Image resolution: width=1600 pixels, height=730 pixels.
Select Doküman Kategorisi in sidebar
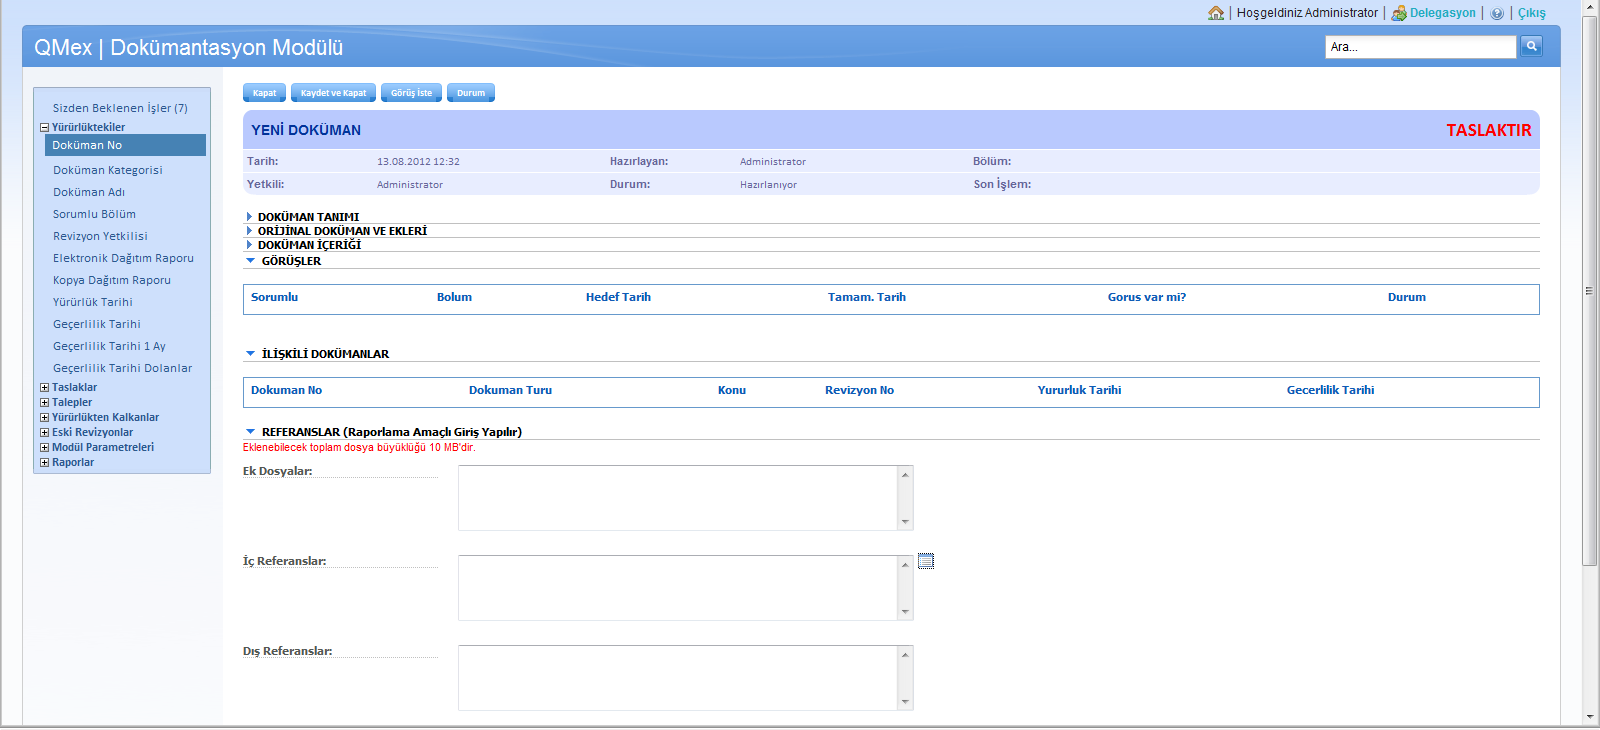(108, 170)
